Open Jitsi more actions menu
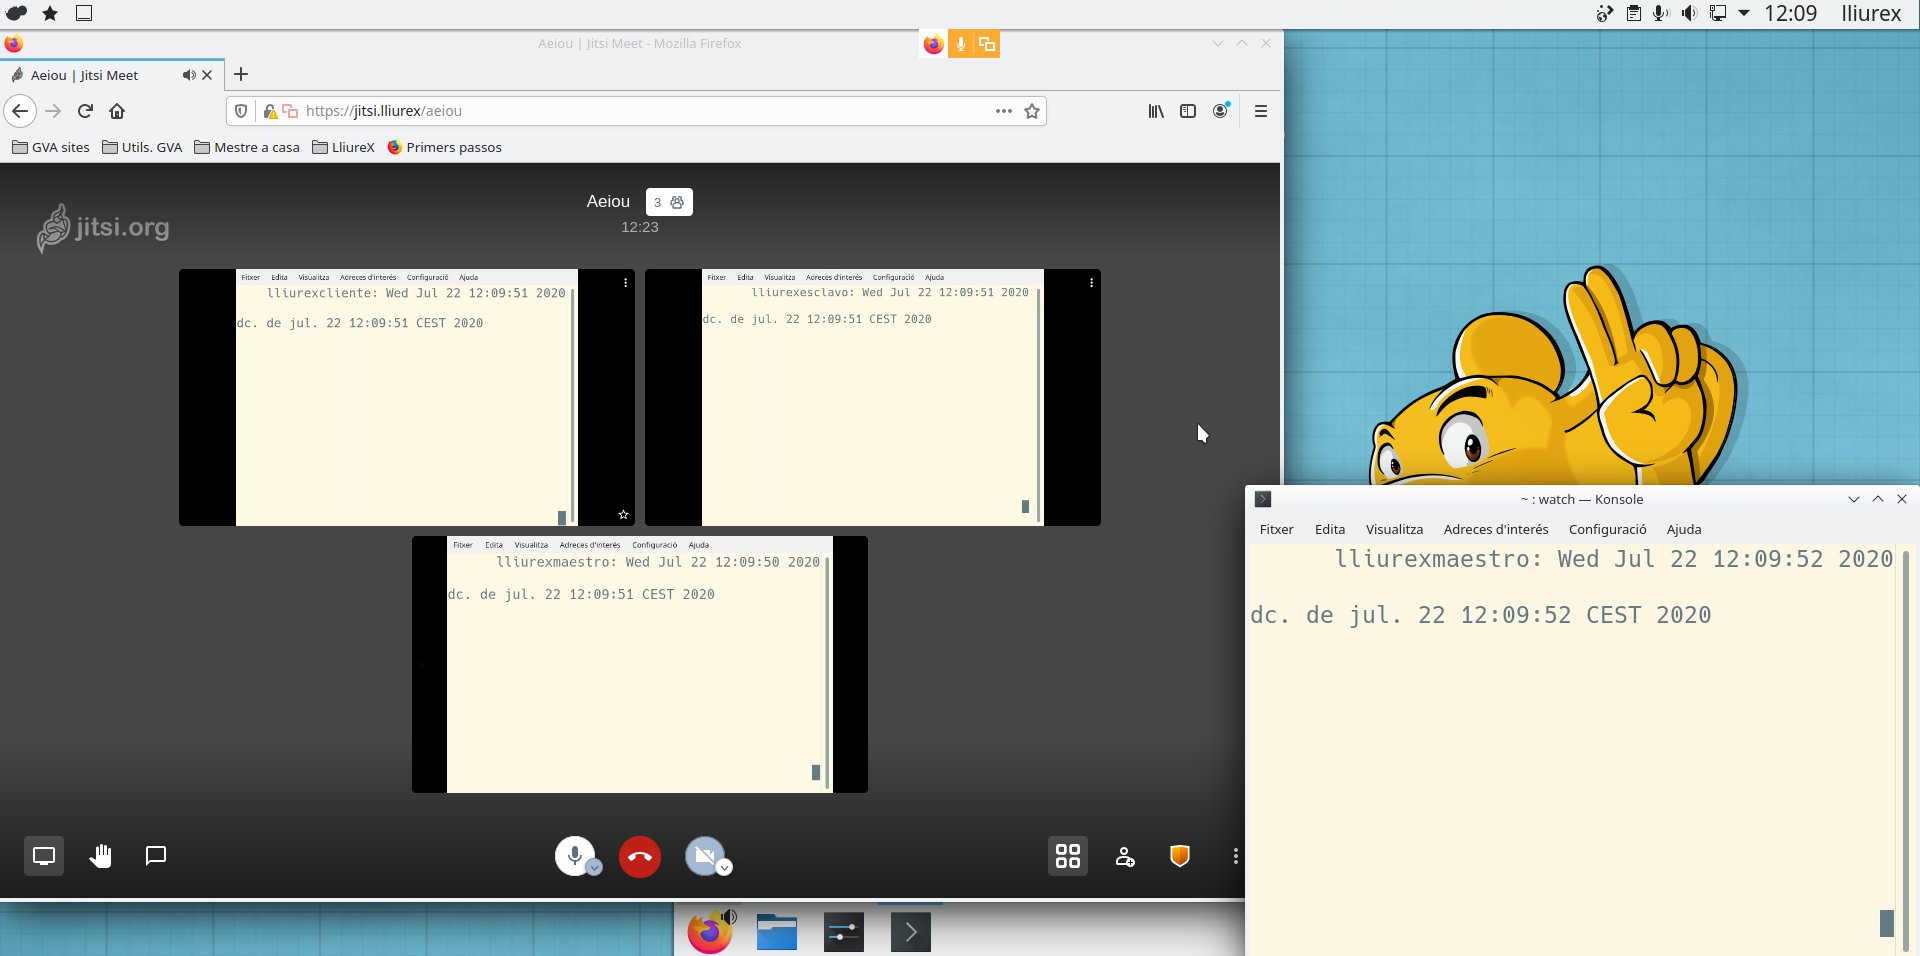This screenshot has width=1920, height=956. (1236, 856)
